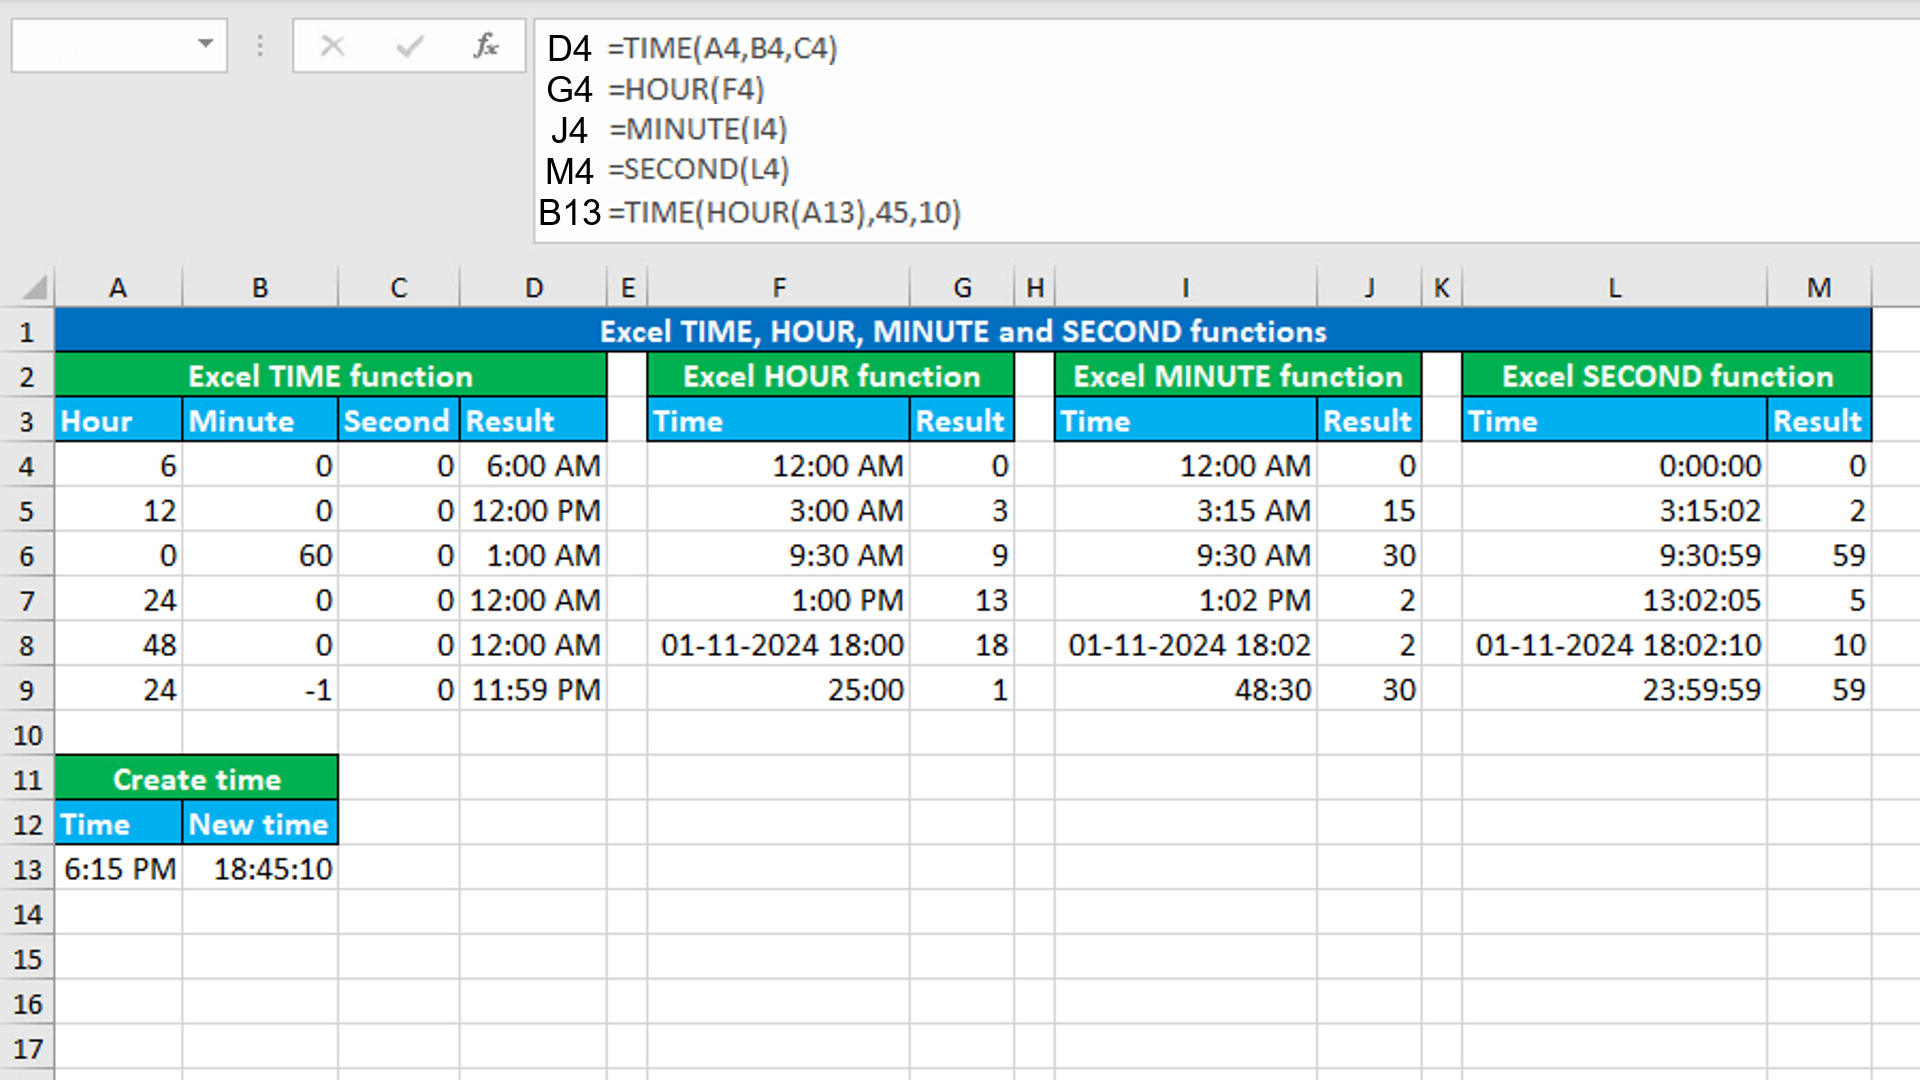Select cell I5 showing 3:15 AM
Image resolution: width=1920 pixels, height=1080 pixels.
(1185, 511)
